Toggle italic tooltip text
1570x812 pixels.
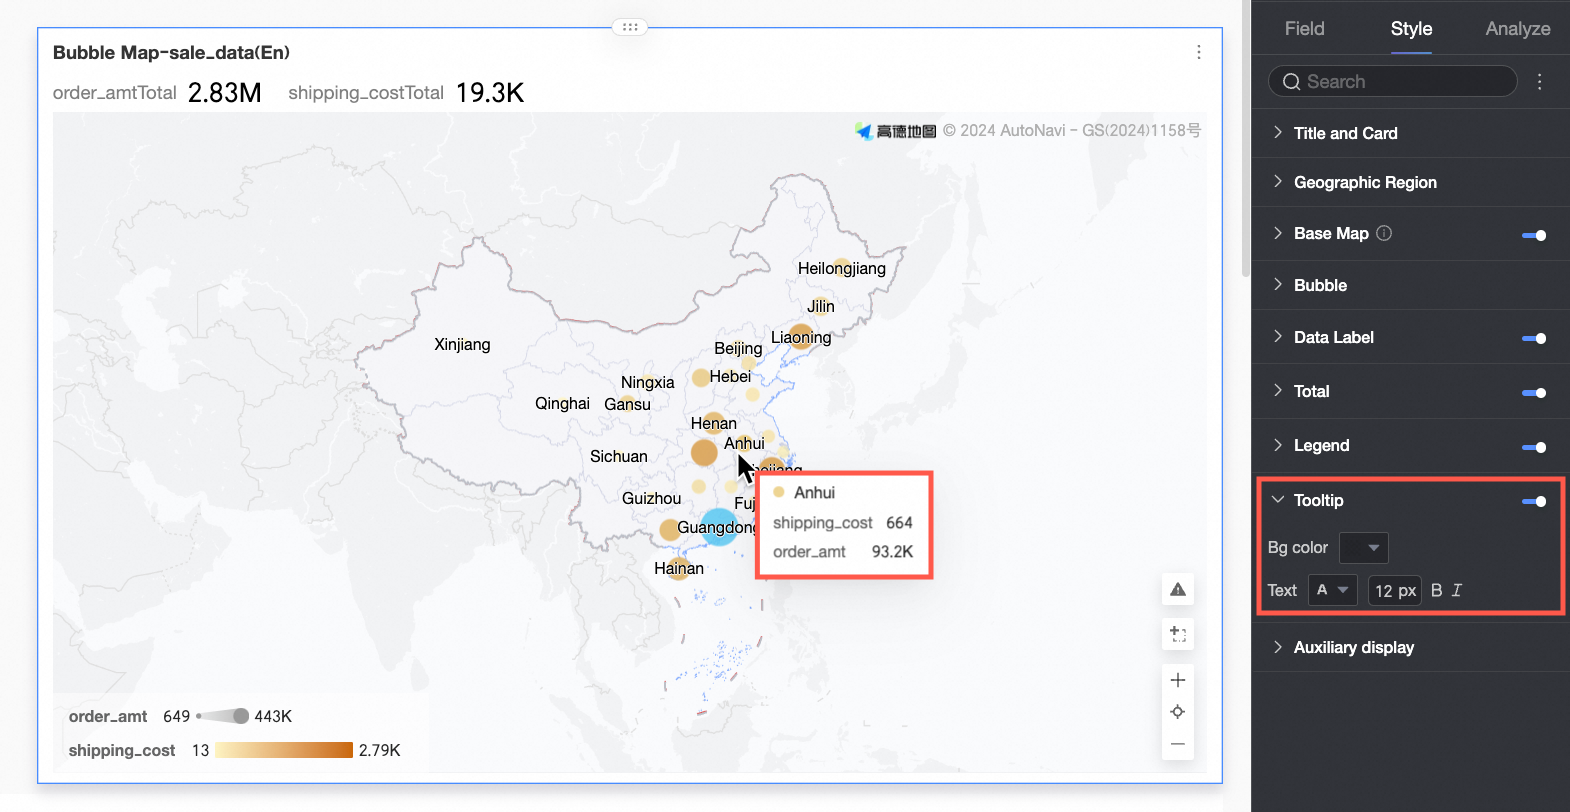coord(1457,590)
